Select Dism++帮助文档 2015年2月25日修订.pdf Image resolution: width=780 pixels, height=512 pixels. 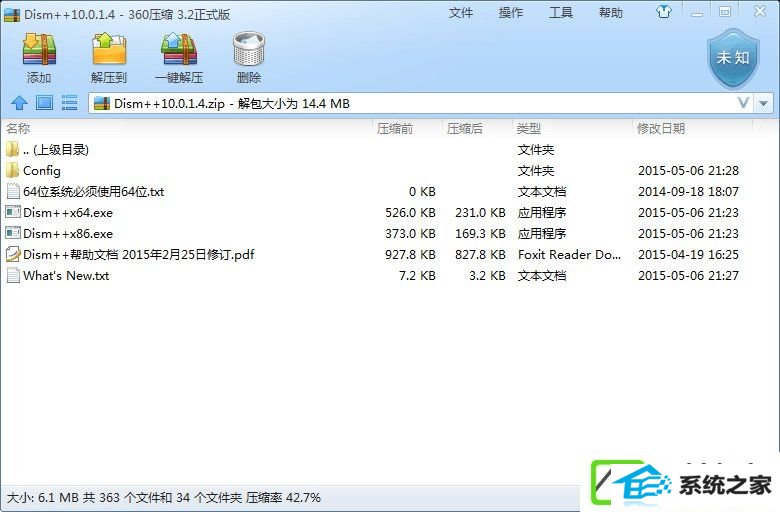click(x=139, y=254)
